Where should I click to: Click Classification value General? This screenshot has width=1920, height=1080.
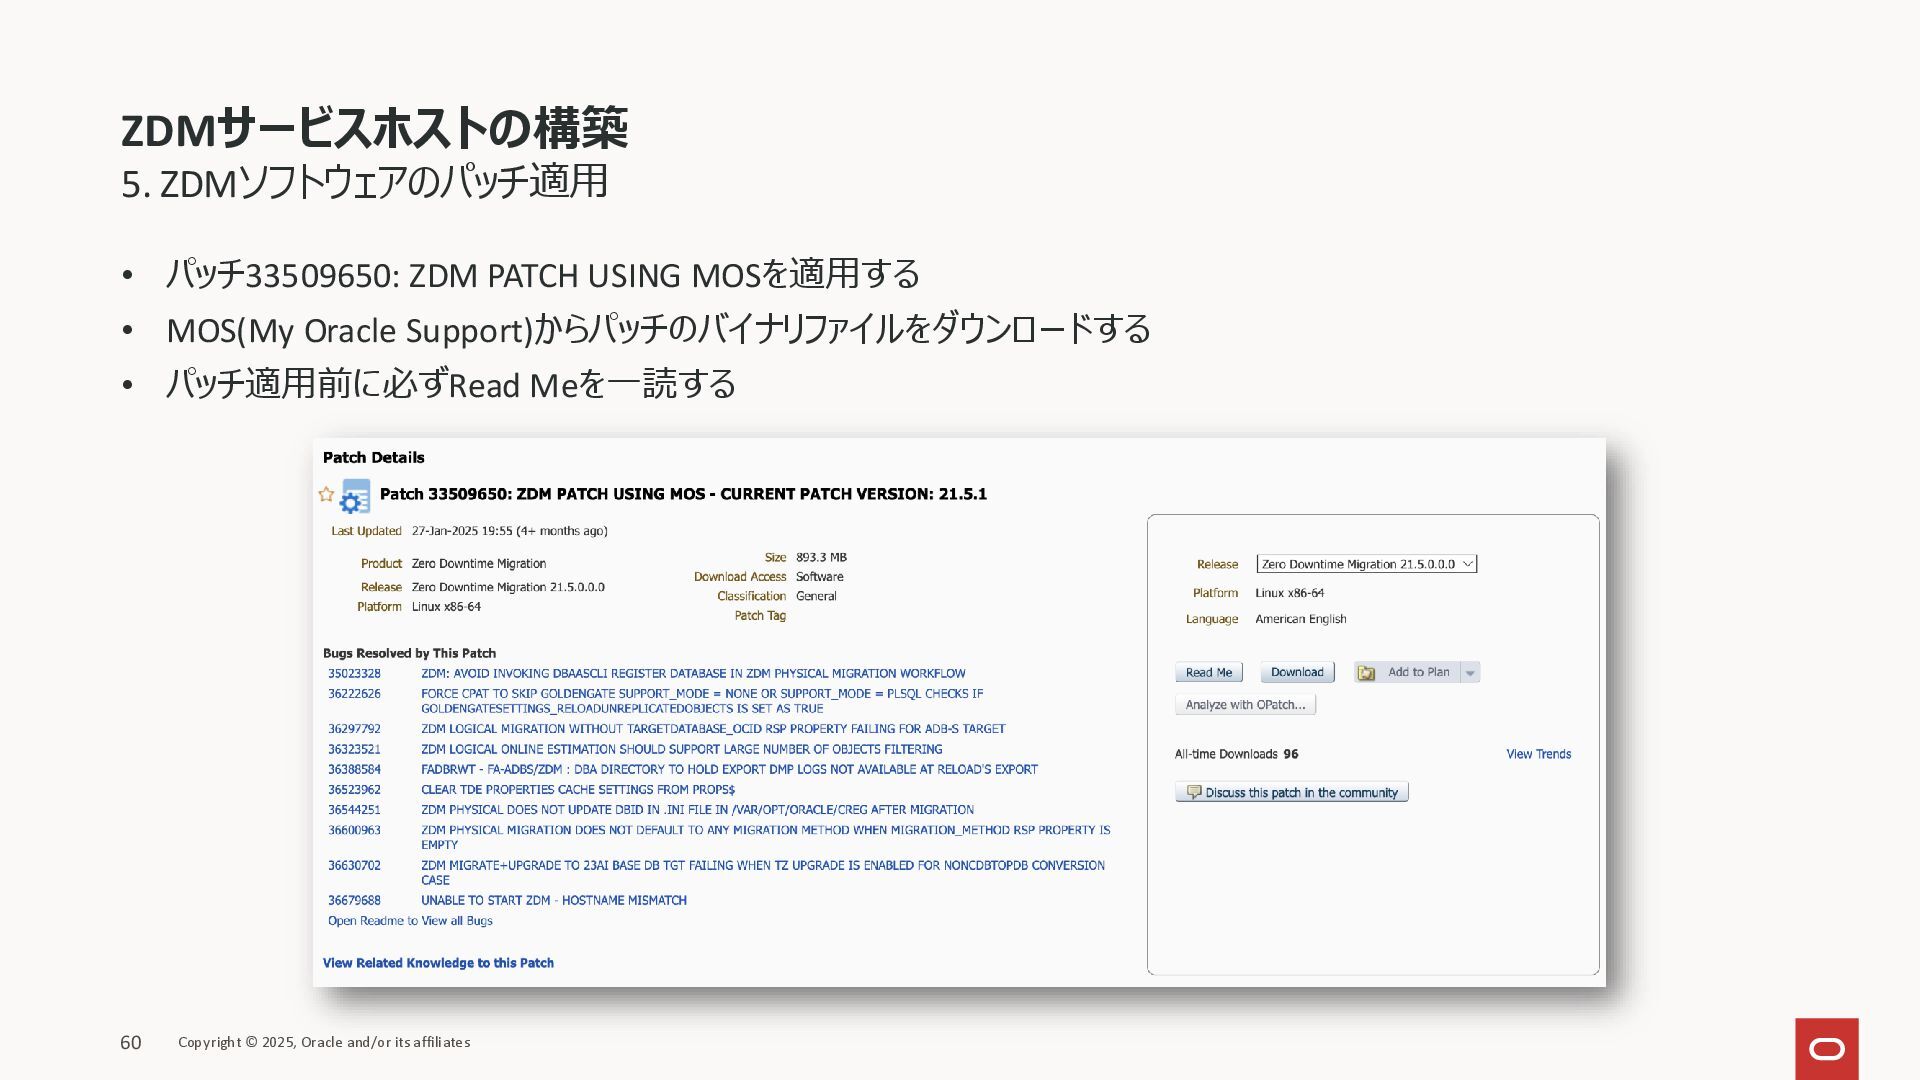pos(816,596)
